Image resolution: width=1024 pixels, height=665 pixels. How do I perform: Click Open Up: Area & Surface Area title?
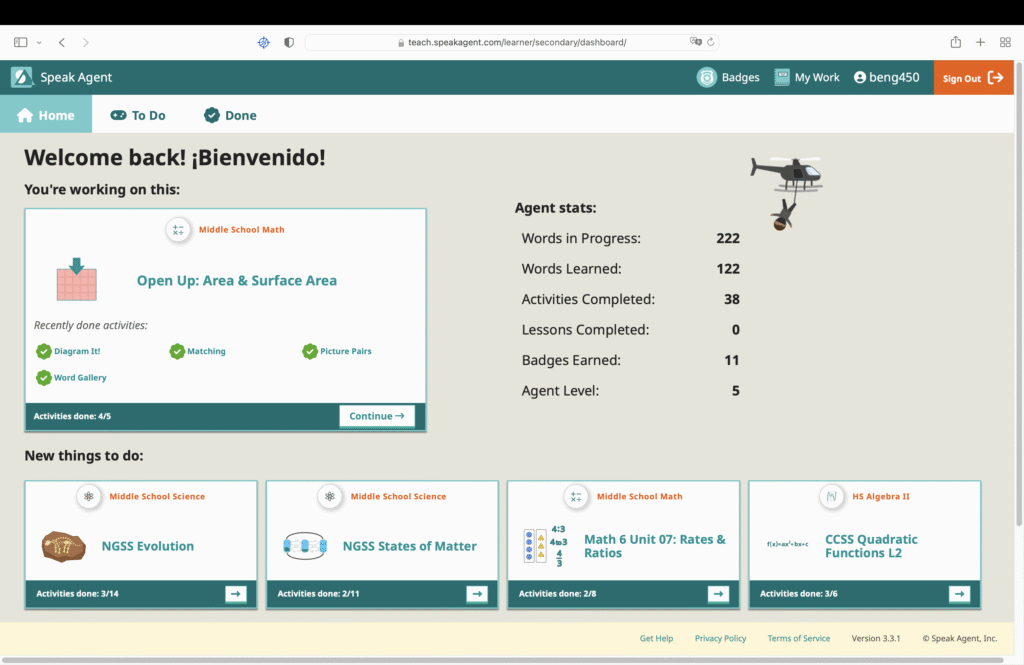coord(237,280)
